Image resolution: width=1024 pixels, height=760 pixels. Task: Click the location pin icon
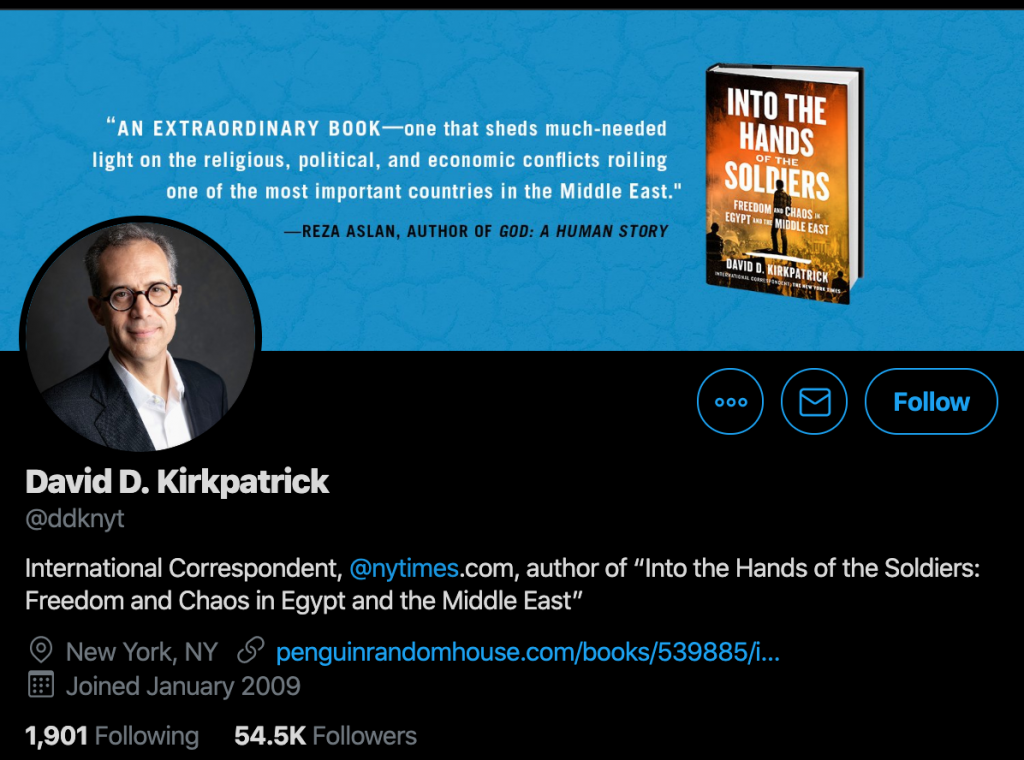click(x=41, y=651)
